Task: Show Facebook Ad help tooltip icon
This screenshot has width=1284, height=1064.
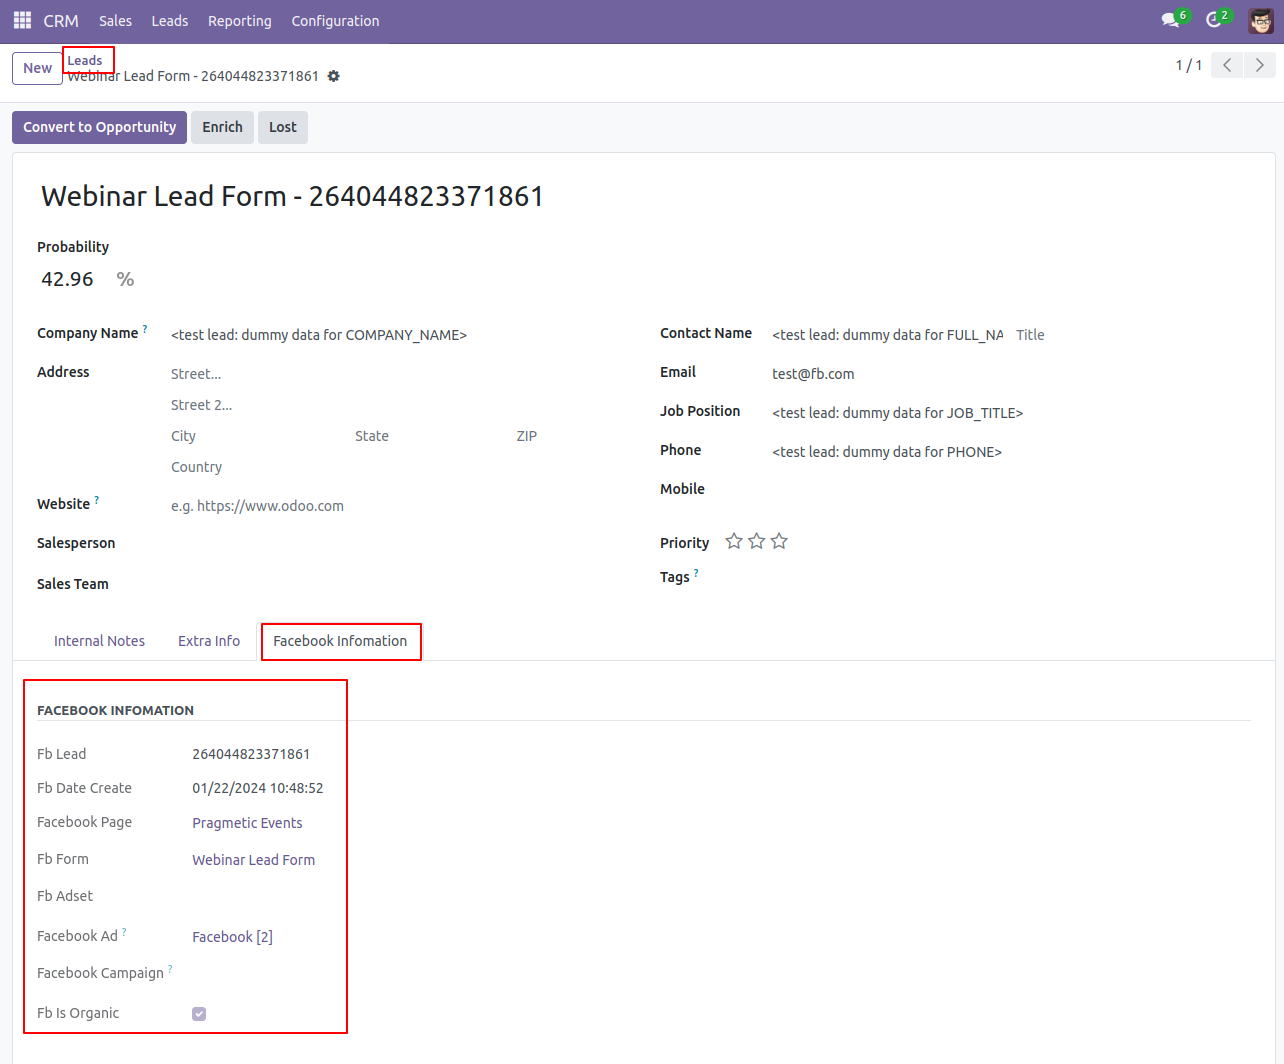Action: (x=124, y=931)
